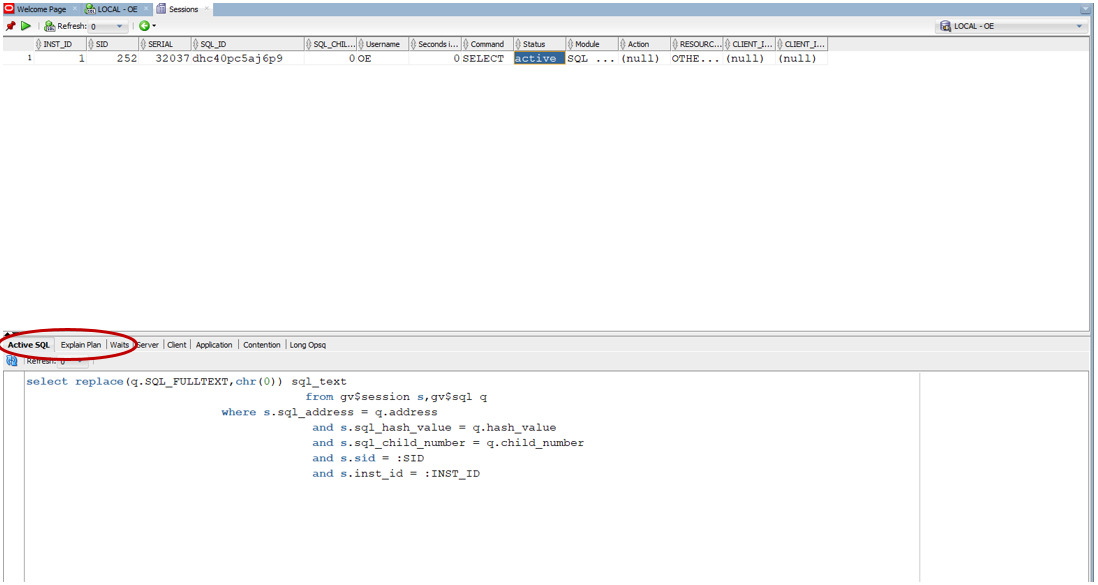1098x585 pixels.
Task: Open the Client tab
Action: click(x=177, y=345)
